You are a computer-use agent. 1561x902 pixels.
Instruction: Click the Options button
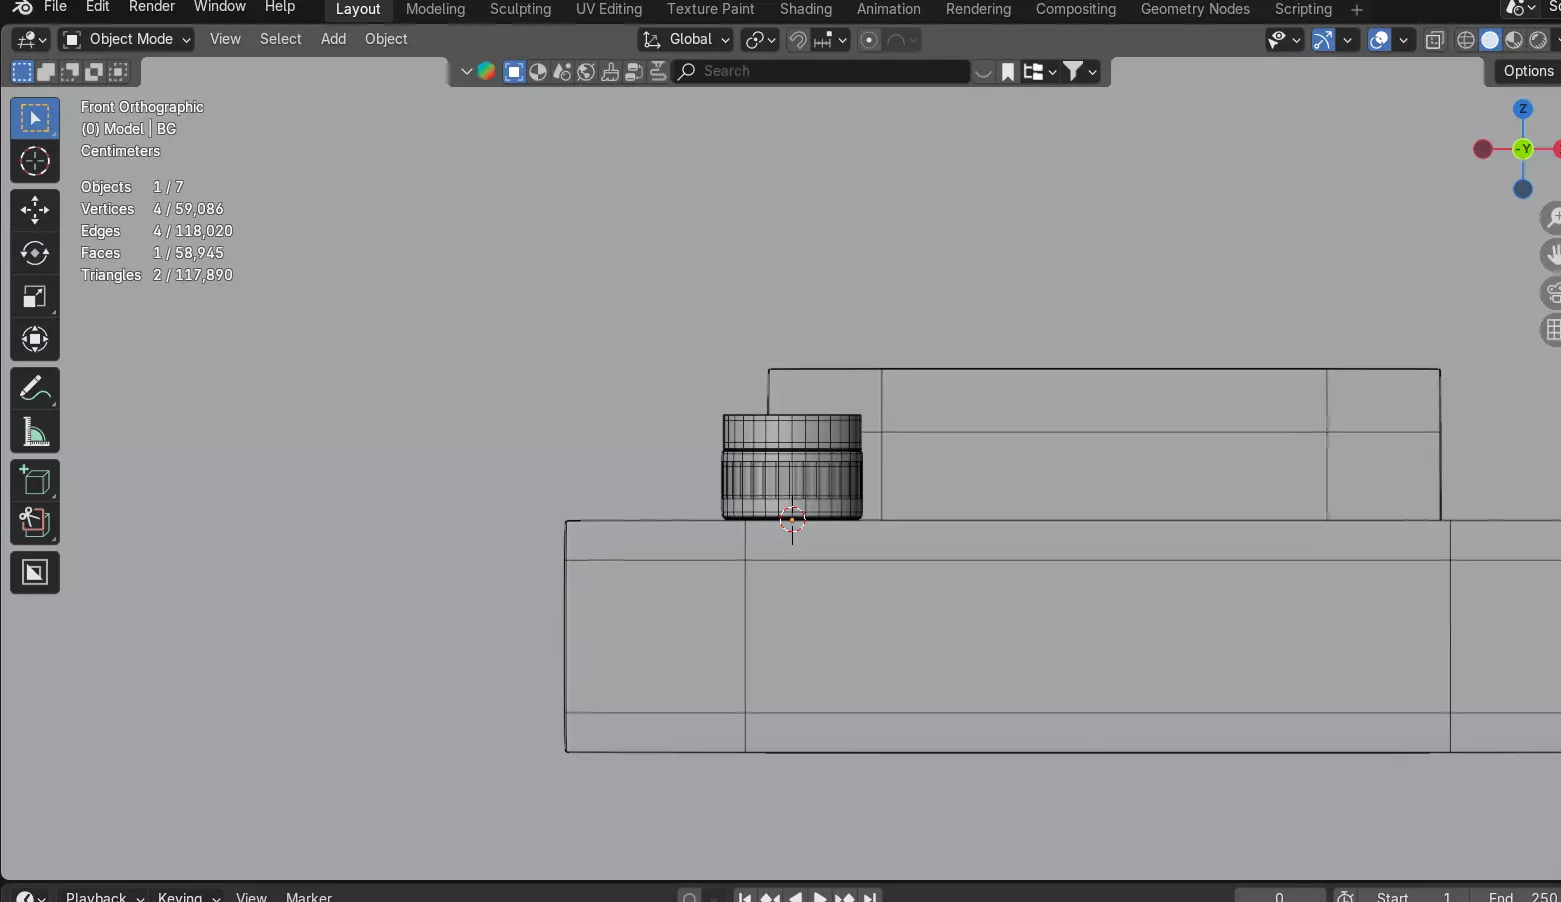[1527, 71]
